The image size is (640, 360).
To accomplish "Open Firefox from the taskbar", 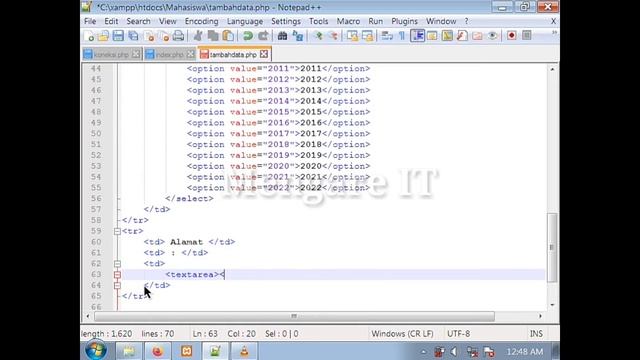I will click(158, 351).
